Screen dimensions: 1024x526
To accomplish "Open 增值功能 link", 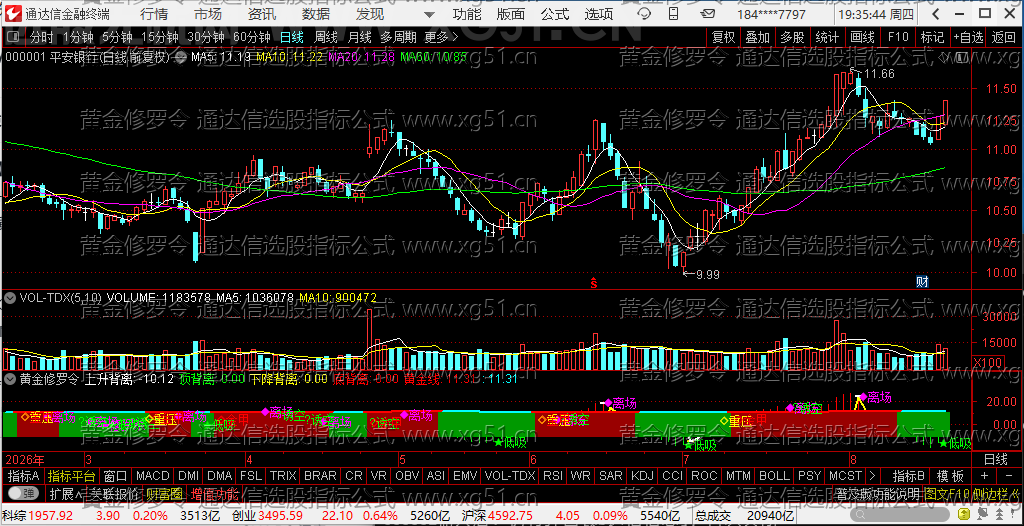I will (214, 493).
